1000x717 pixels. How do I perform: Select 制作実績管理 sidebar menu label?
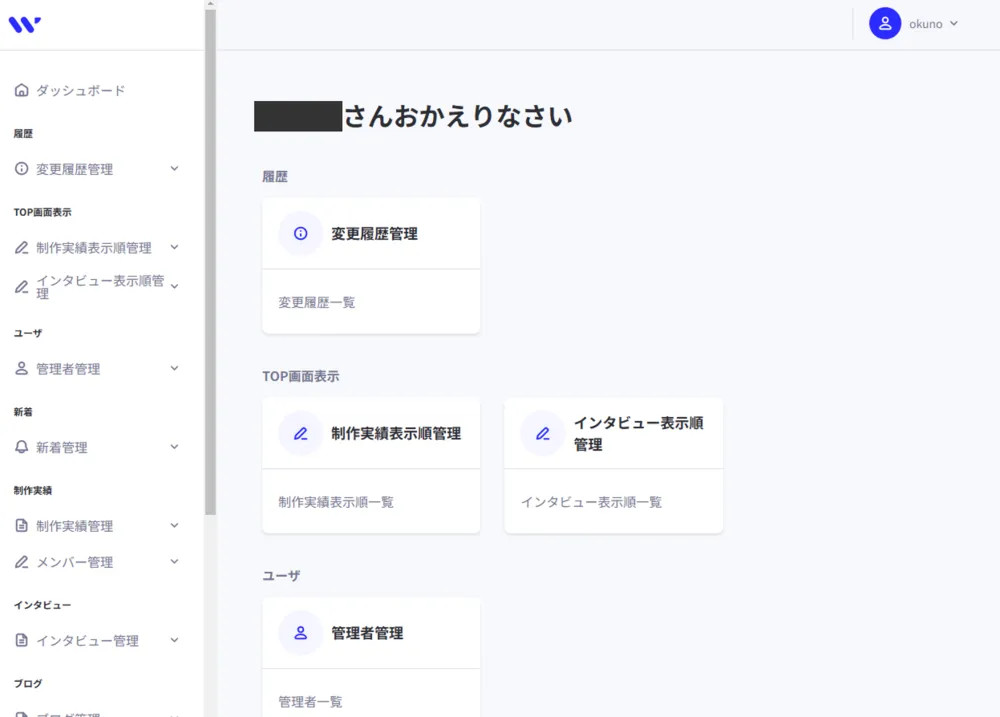click(75, 526)
